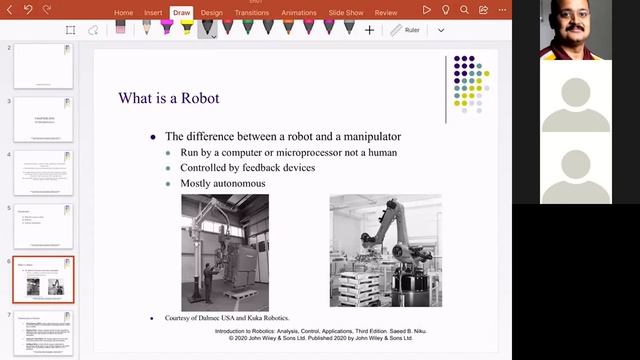Select the eraser tool
Screen dimensions: 640x360
120,27
